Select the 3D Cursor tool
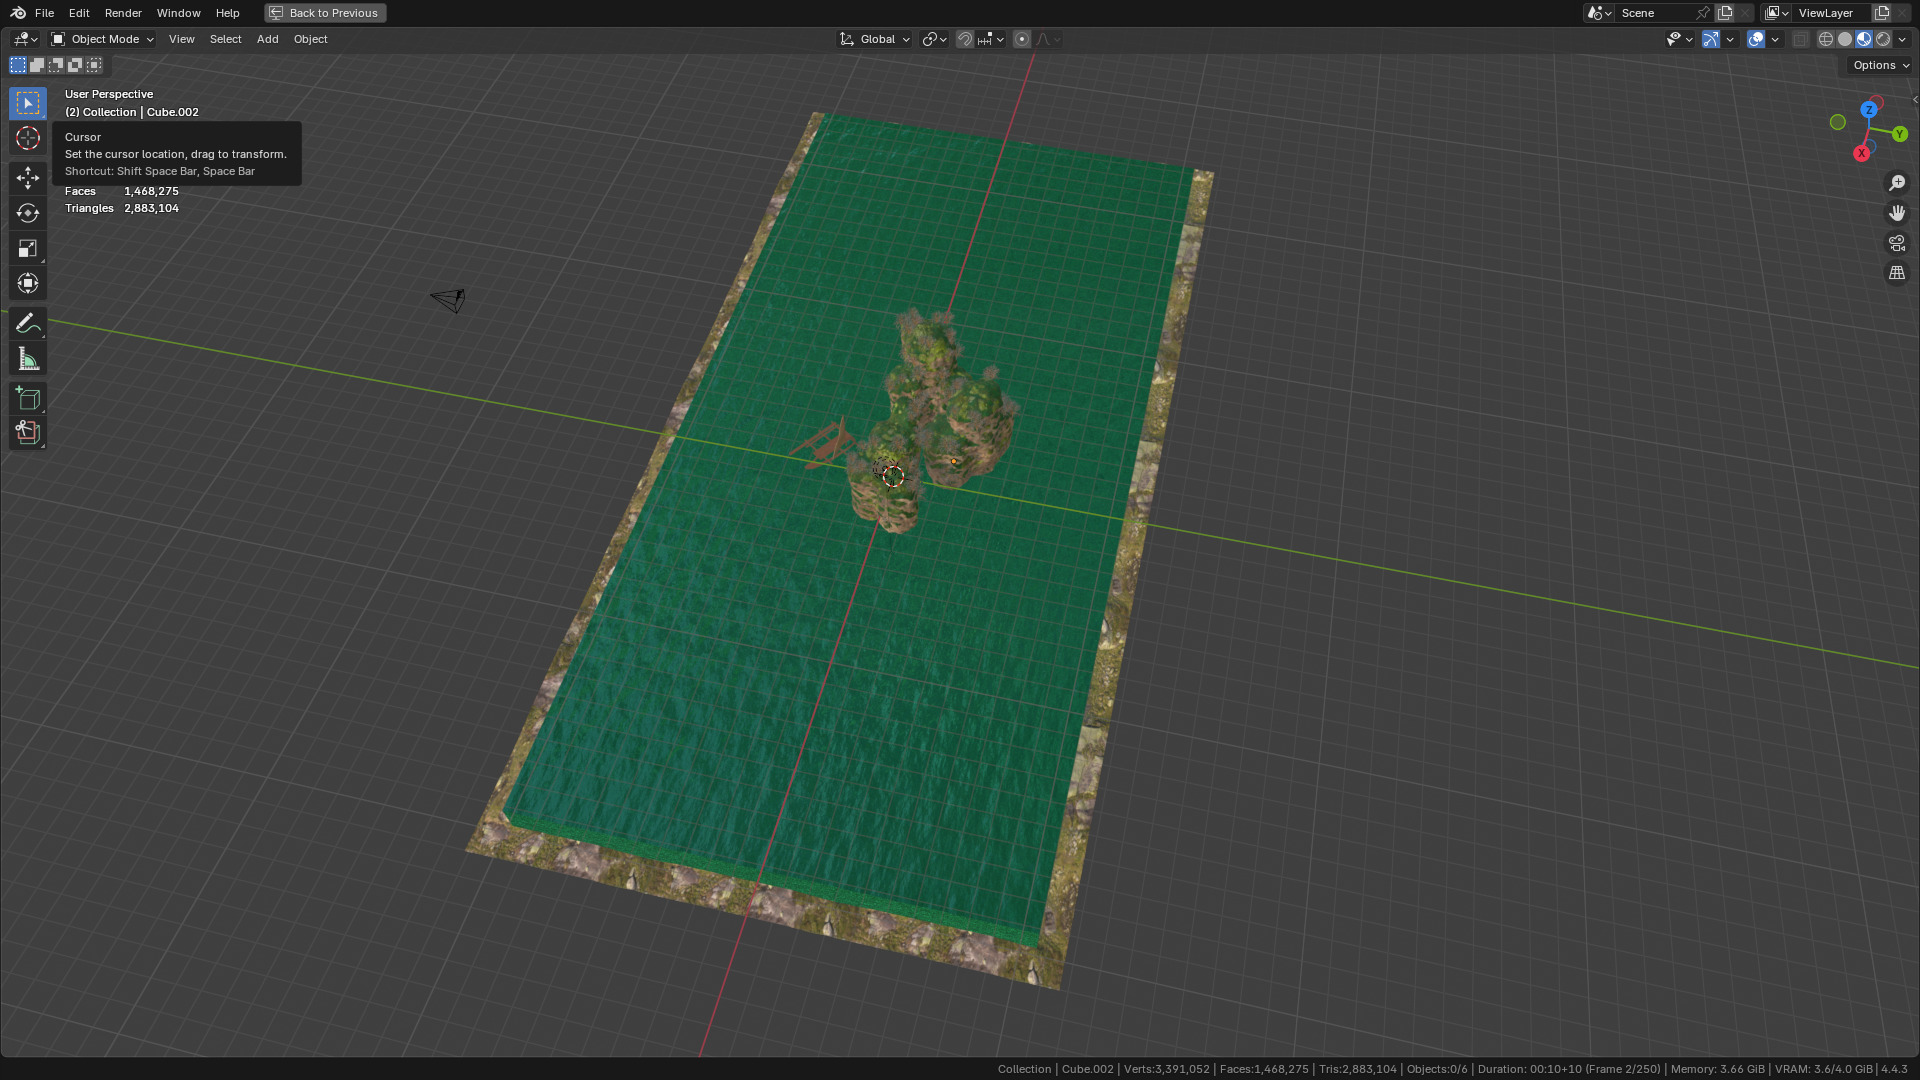The image size is (1920, 1080). [x=28, y=138]
